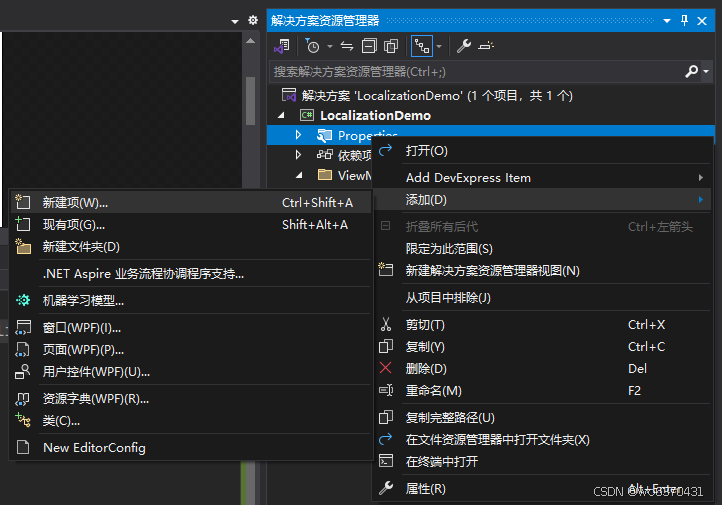Toggle the file nesting view button
The height and width of the screenshot is (505, 722).
click(422, 46)
